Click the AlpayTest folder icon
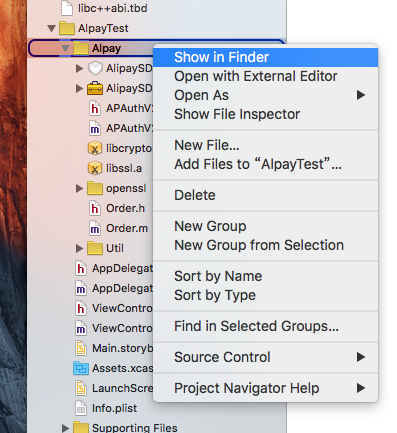 67,28
